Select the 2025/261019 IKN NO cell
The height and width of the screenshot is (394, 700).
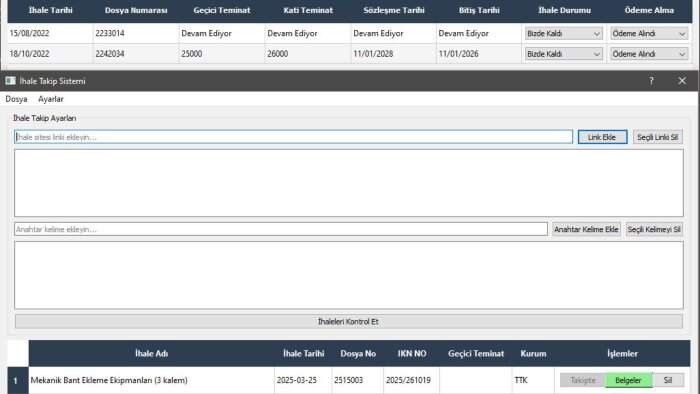click(x=412, y=380)
